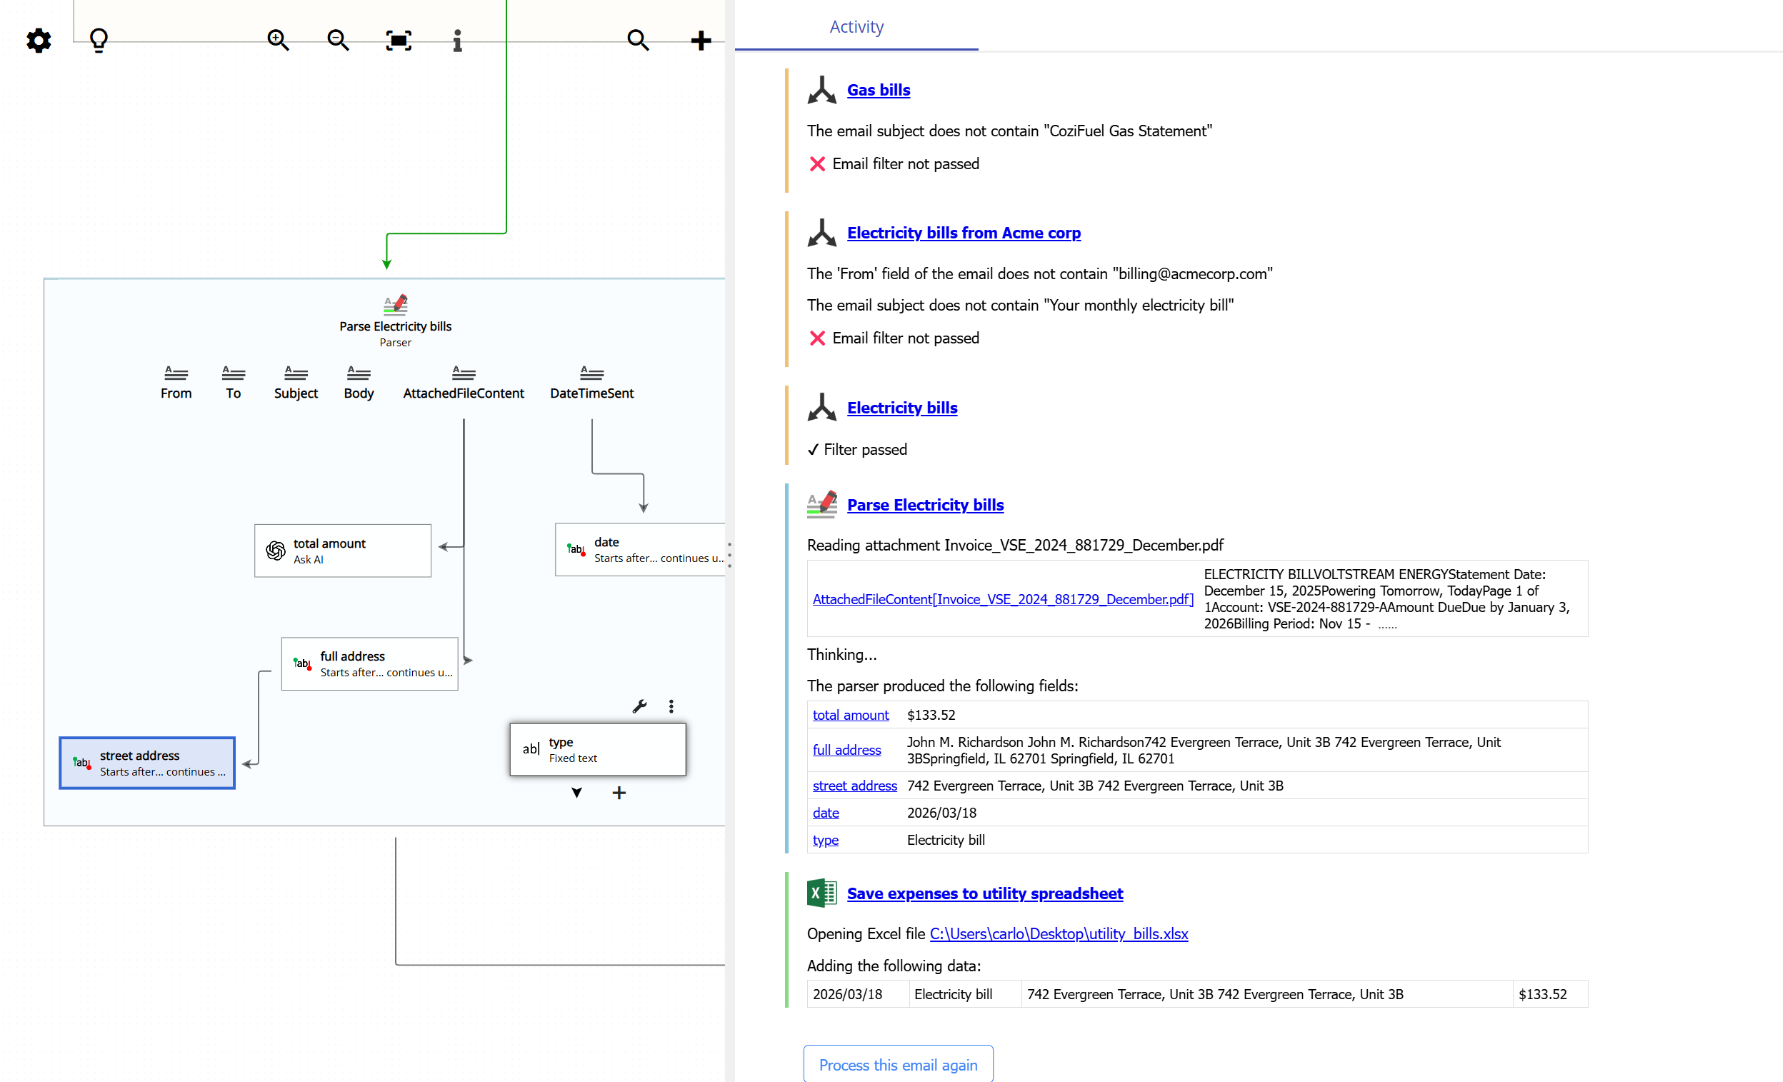The height and width of the screenshot is (1082, 1783).
Task: Select the street address parser node
Action: (x=147, y=763)
